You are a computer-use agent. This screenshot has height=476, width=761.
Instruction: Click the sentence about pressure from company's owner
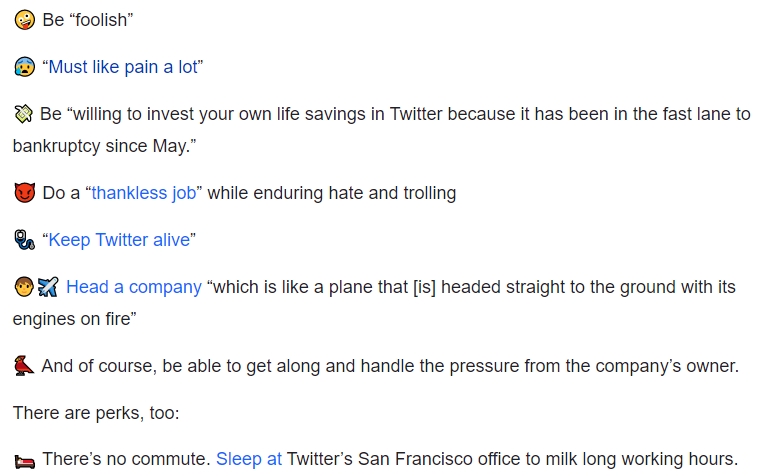390,366
